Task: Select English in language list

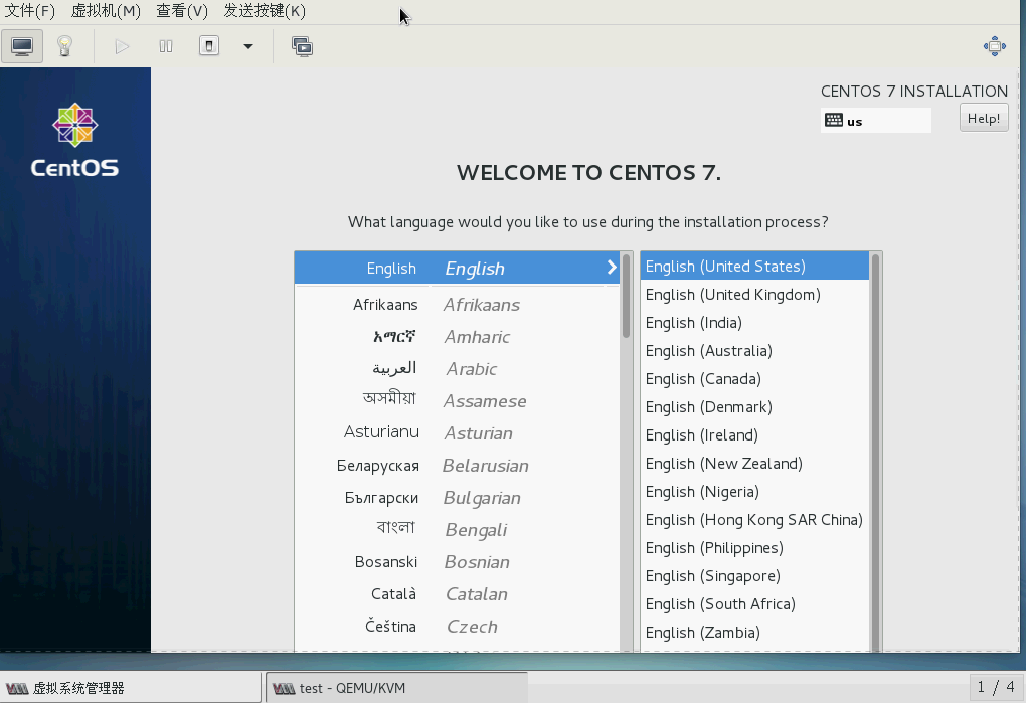Action: (x=457, y=268)
